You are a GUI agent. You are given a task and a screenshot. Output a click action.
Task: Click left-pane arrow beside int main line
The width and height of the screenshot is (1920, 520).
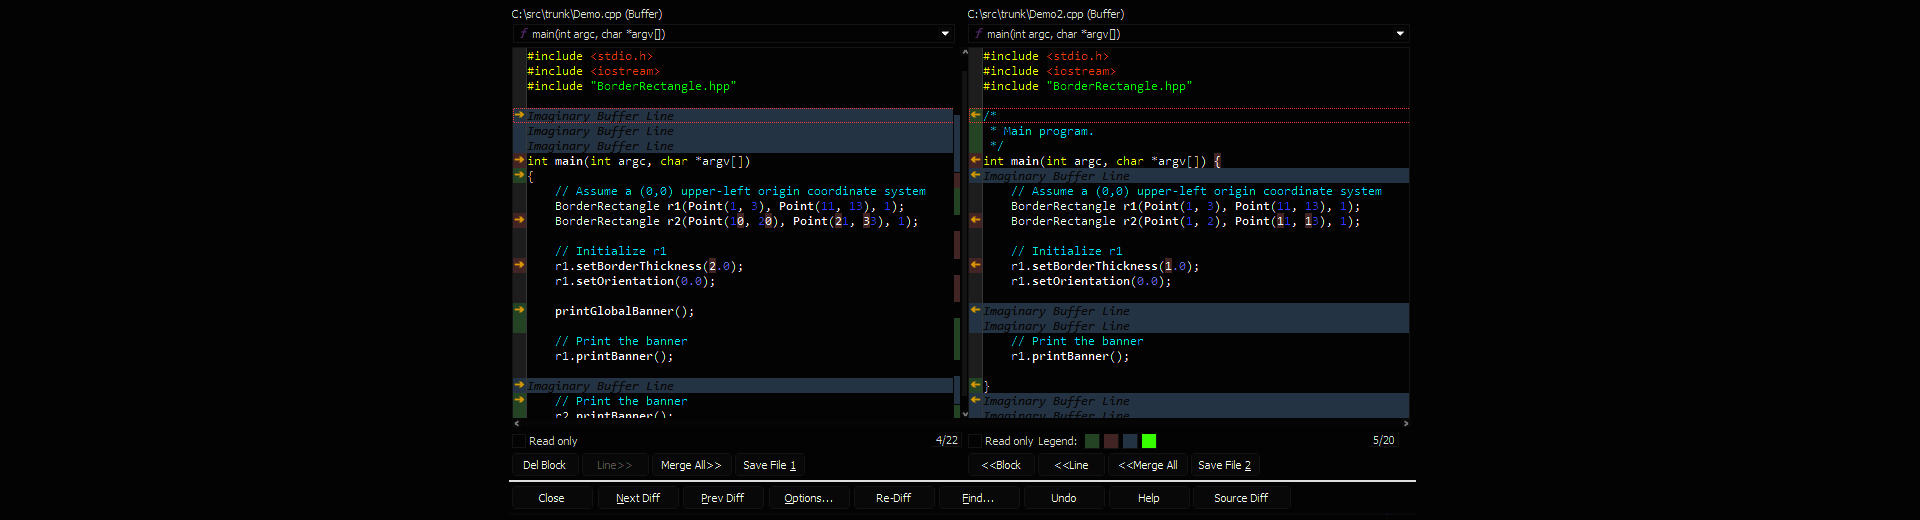(519, 160)
